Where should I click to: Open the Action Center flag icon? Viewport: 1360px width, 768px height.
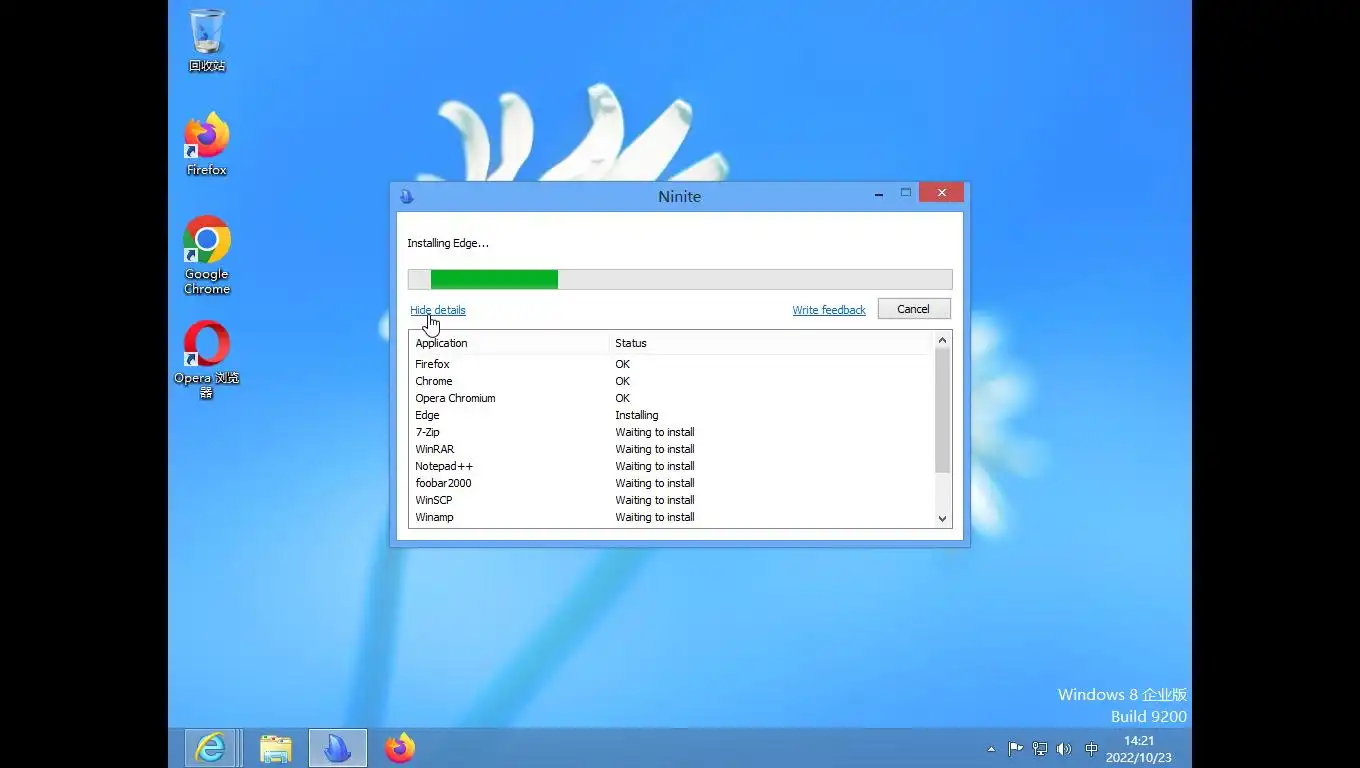tap(1015, 749)
